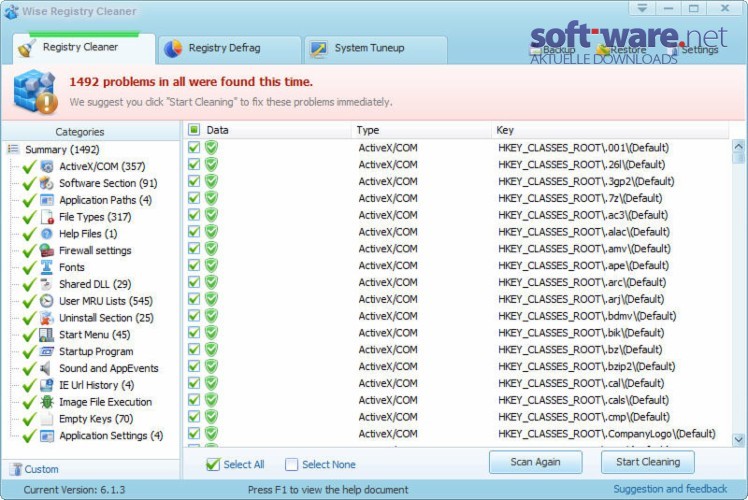Click the Empty Keys category icon
The image size is (748, 500).
coord(47,419)
